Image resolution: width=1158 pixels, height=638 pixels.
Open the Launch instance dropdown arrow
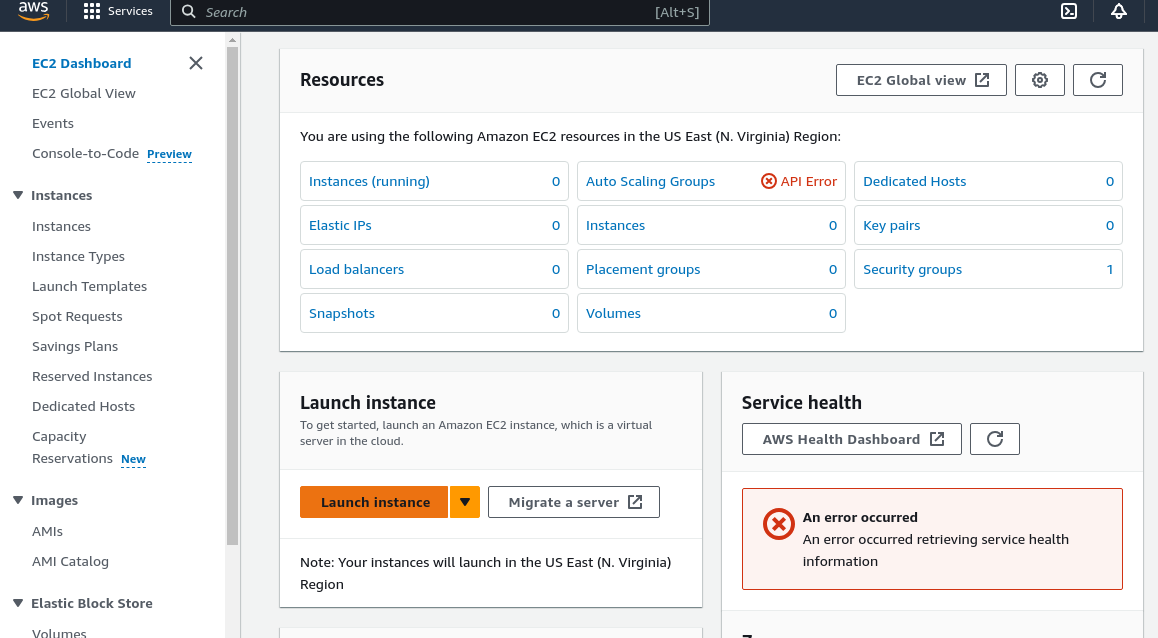pyautogui.click(x=464, y=501)
